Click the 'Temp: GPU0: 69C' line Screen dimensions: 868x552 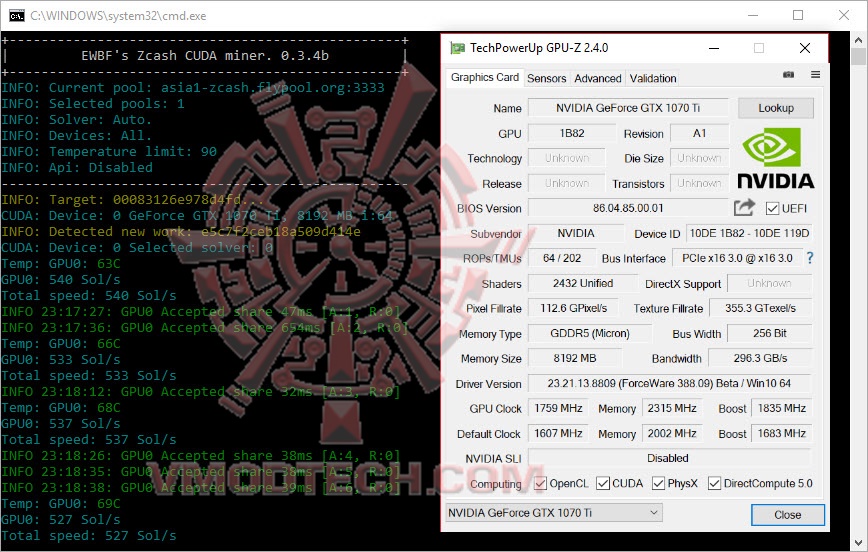point(61,504)
